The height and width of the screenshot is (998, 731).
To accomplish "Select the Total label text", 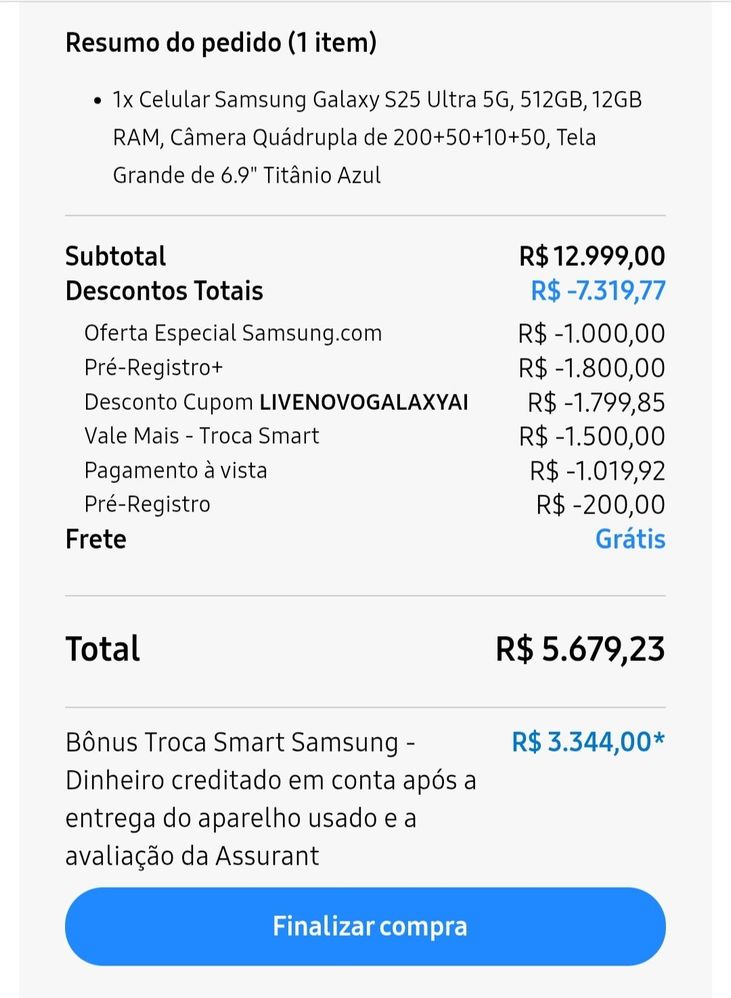I will [x=103, y=649].
